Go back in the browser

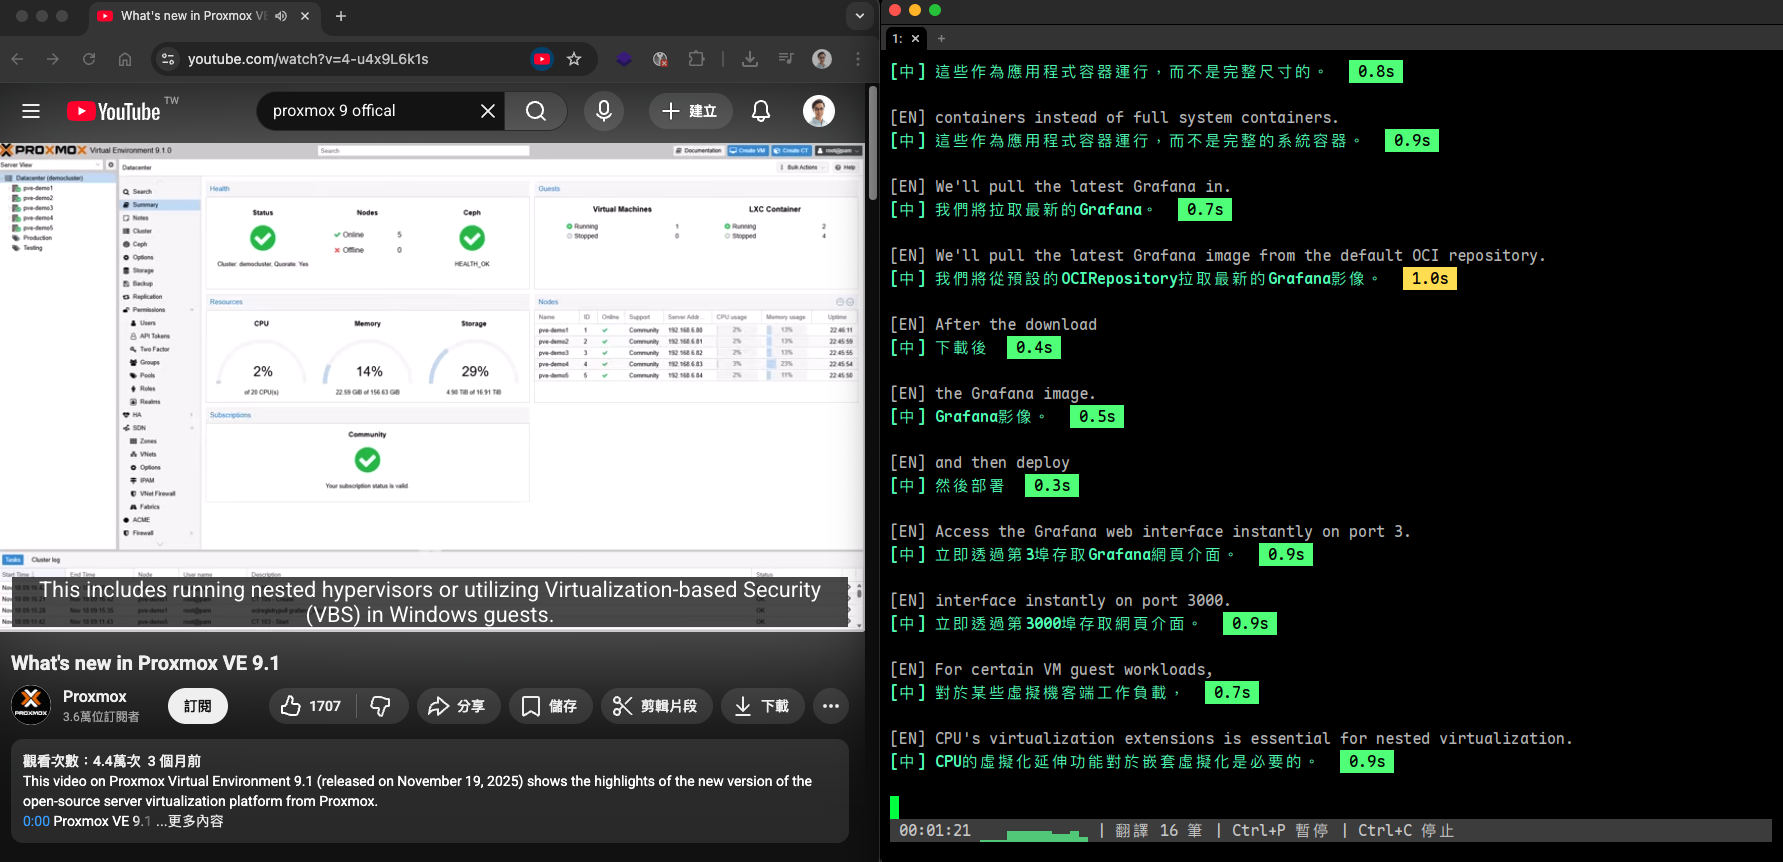pos(17,59)
